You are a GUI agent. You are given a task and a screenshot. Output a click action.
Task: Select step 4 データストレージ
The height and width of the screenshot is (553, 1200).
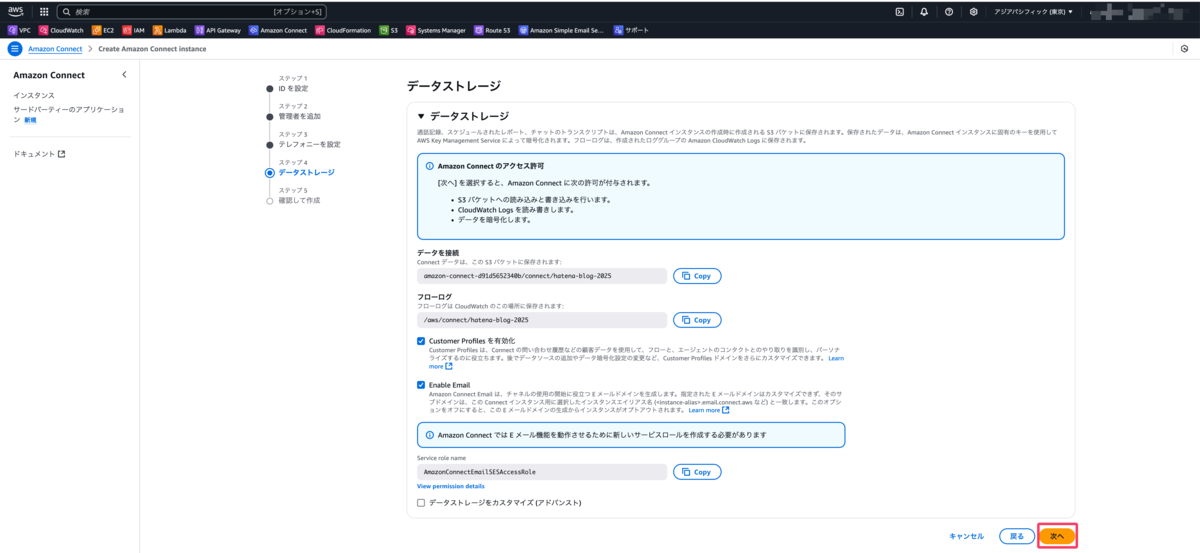(x=306, y=172)
